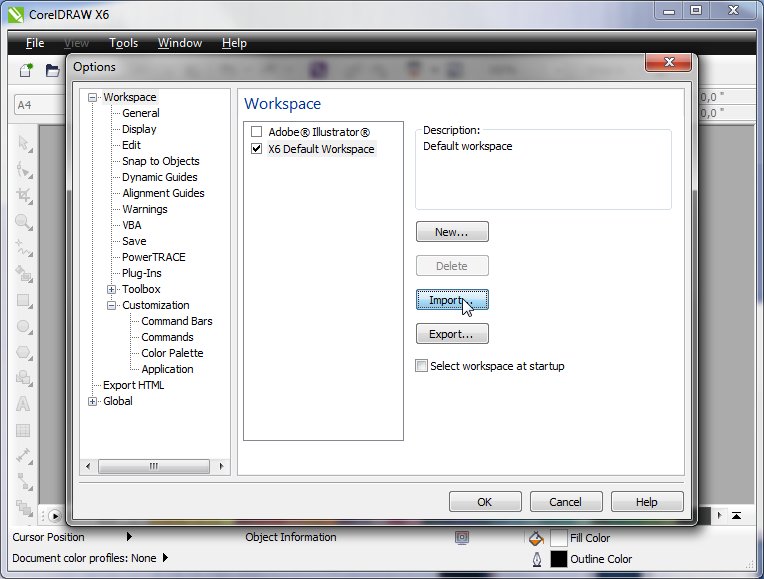764x579 pixels.
Task: Select Alignment Guides in the tree
Action: [163, 193]
